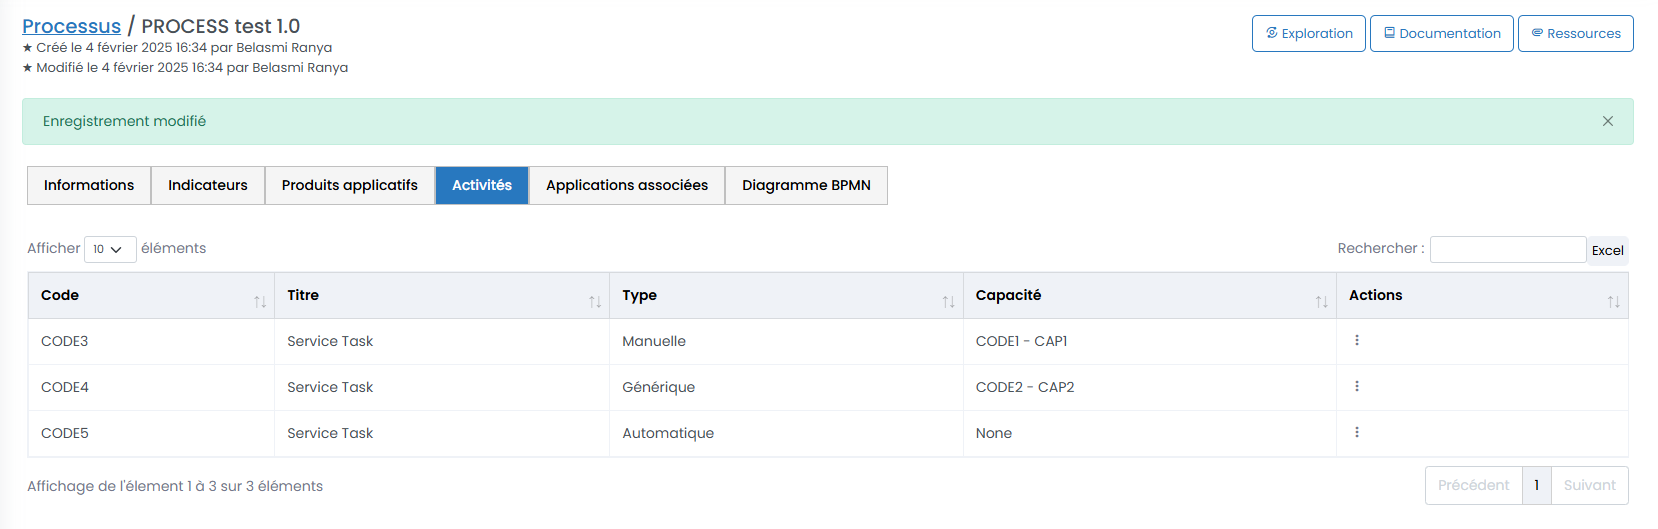Go to the Produits applicatifs tab

pos(349,186)
